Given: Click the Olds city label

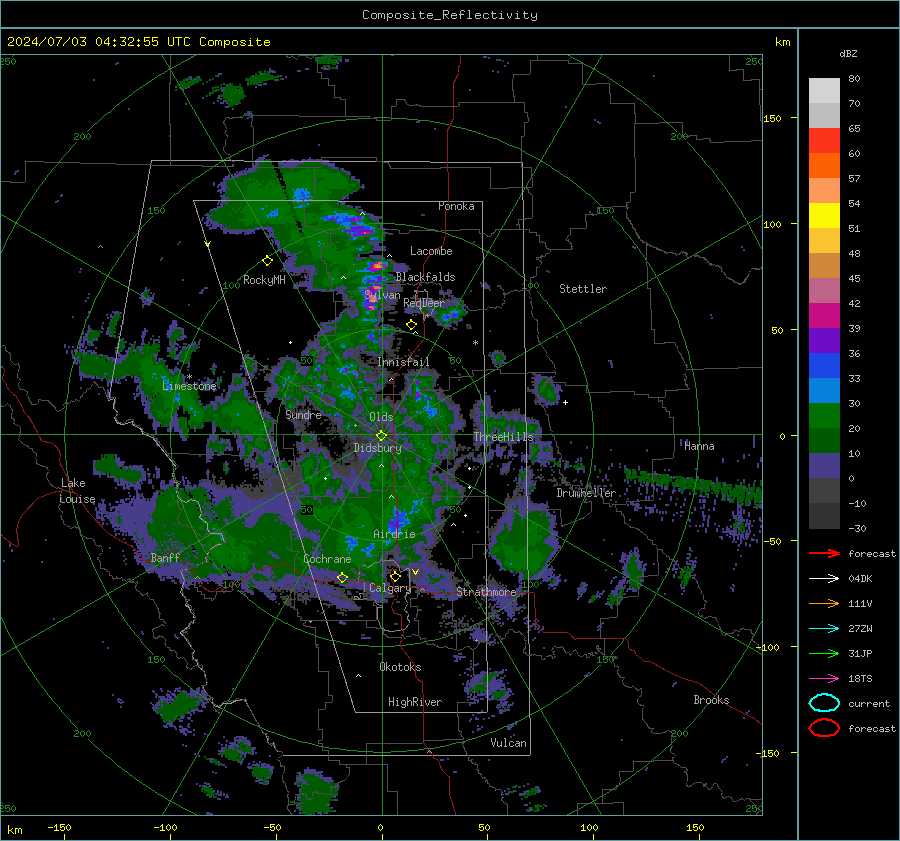Looking at the screenshot, I should 381,416.
